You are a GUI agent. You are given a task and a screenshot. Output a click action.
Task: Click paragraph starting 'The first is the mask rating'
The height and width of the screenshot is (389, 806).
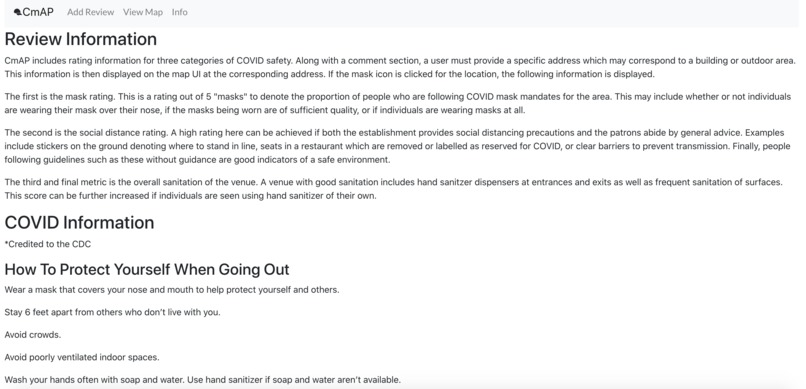coord(398,103)
